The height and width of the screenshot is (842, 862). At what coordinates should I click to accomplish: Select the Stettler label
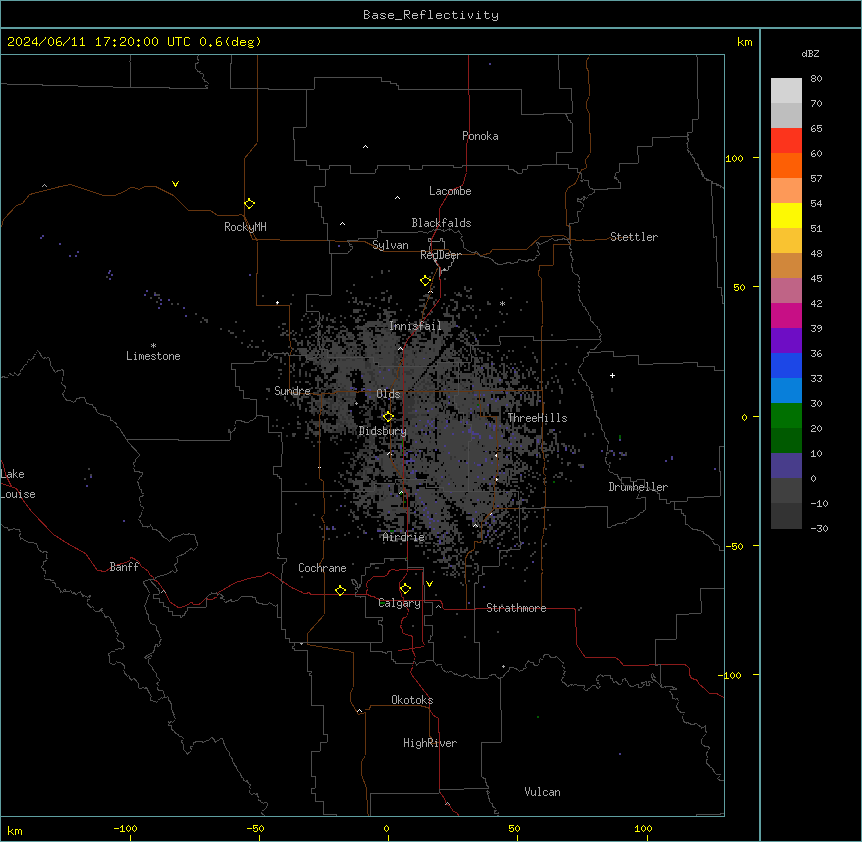click(634, 237)
